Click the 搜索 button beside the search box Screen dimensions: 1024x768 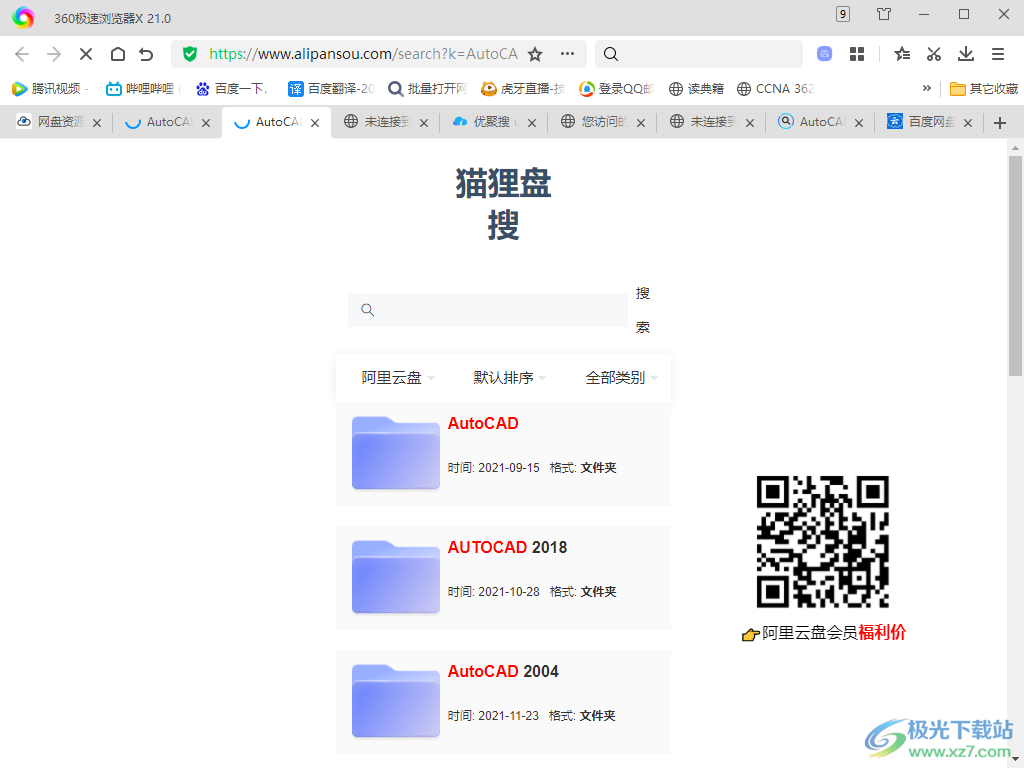point(643,310)
